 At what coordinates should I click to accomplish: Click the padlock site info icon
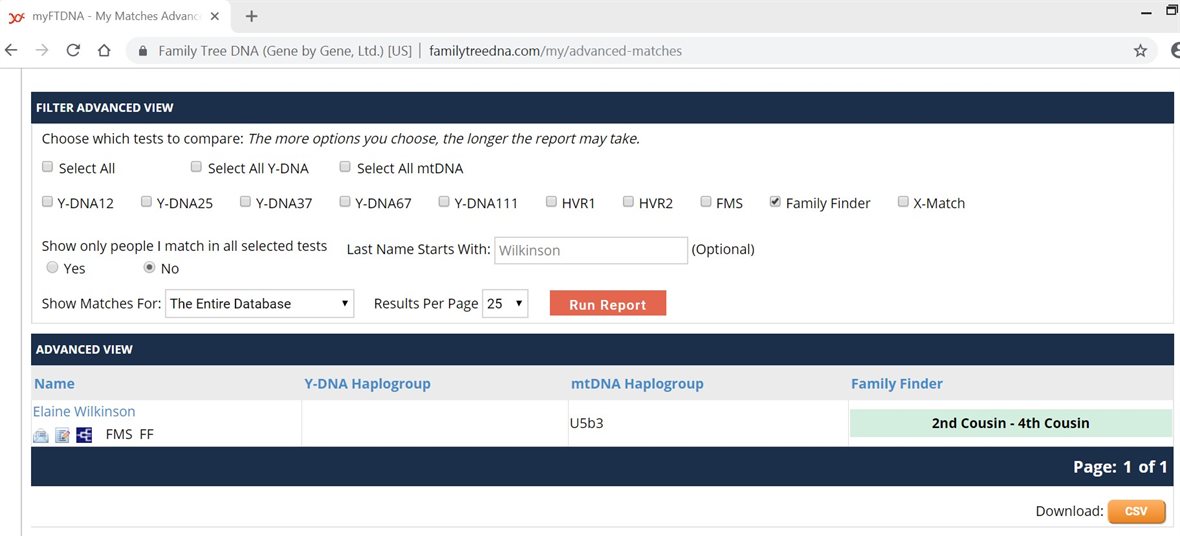click(143, 51)
